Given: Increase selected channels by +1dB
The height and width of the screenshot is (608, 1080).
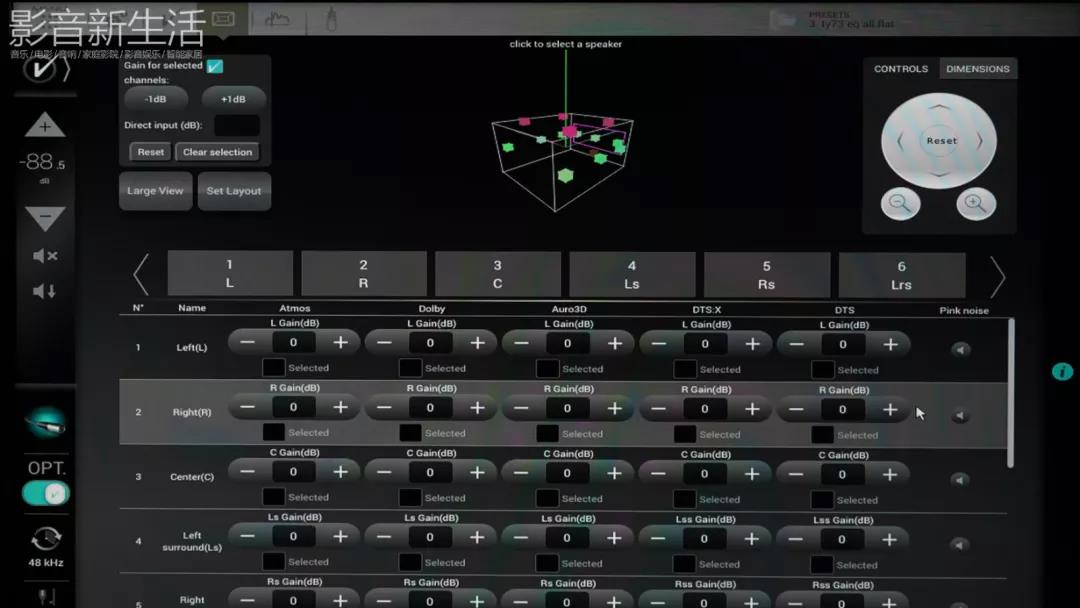Looking at the screenshot, I should tap(233, 99).
